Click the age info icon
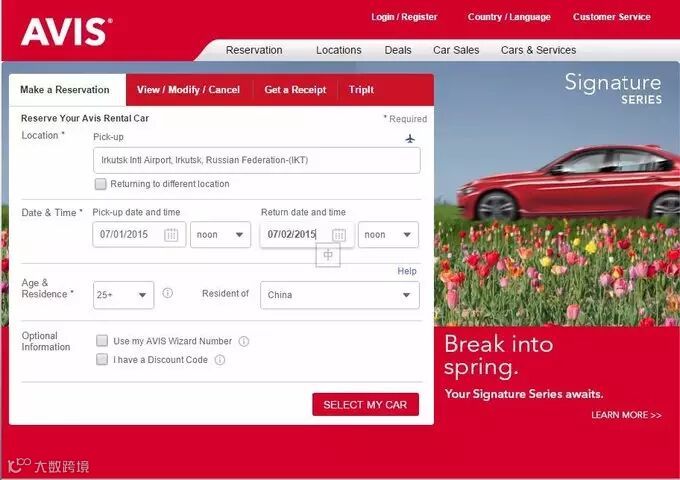Screen dimensions: 680x480 click(x=167, y=293)
